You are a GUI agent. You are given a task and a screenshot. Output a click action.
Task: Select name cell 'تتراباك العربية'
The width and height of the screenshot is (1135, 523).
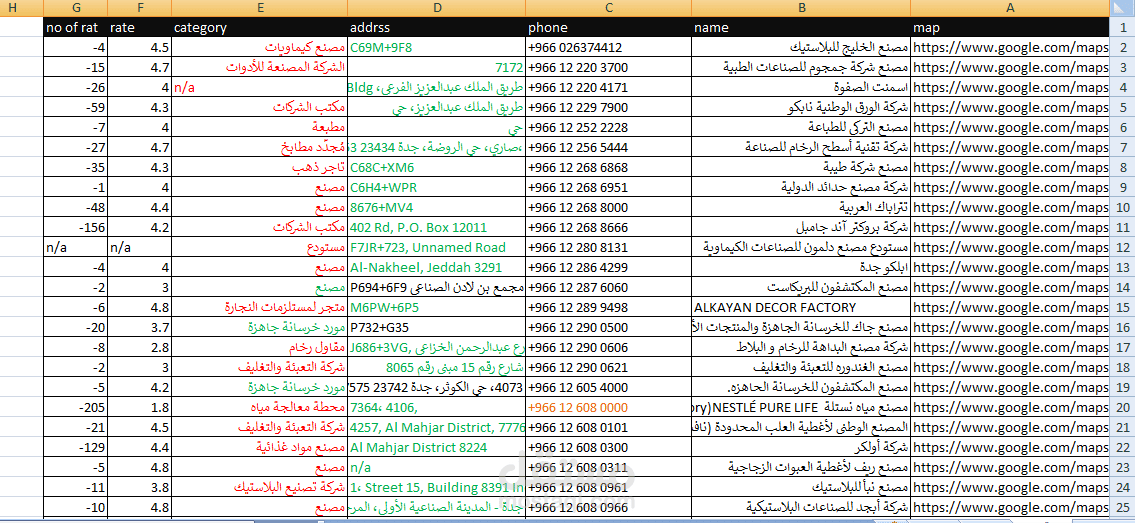coord(801,207)
